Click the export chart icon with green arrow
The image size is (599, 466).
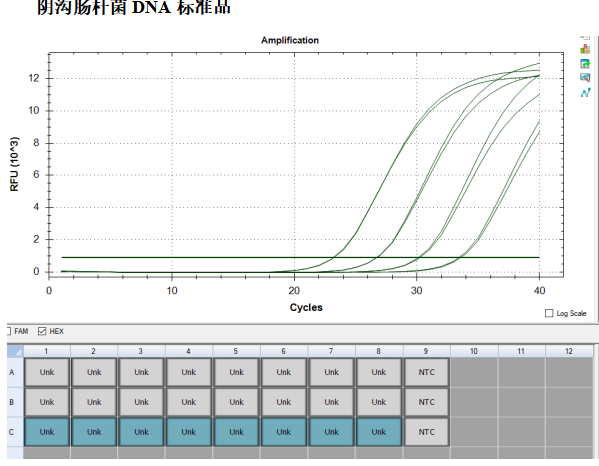point(585,63)
